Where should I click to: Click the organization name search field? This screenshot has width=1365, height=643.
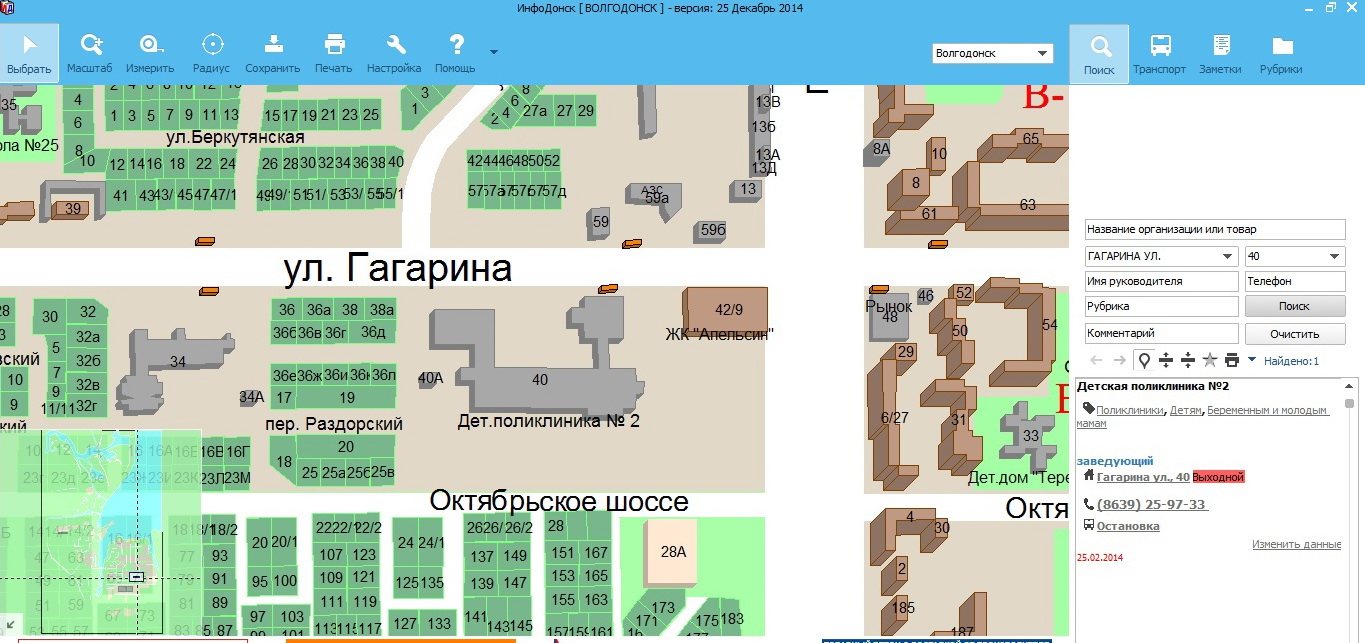click(x=1214, y=230)
